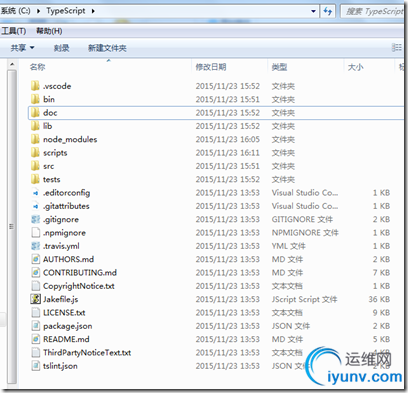Click the tslint.json file icon
Image resolution: width=408 pixels, height=393 pixels.
pyautogui.click(x=35, y=366)
